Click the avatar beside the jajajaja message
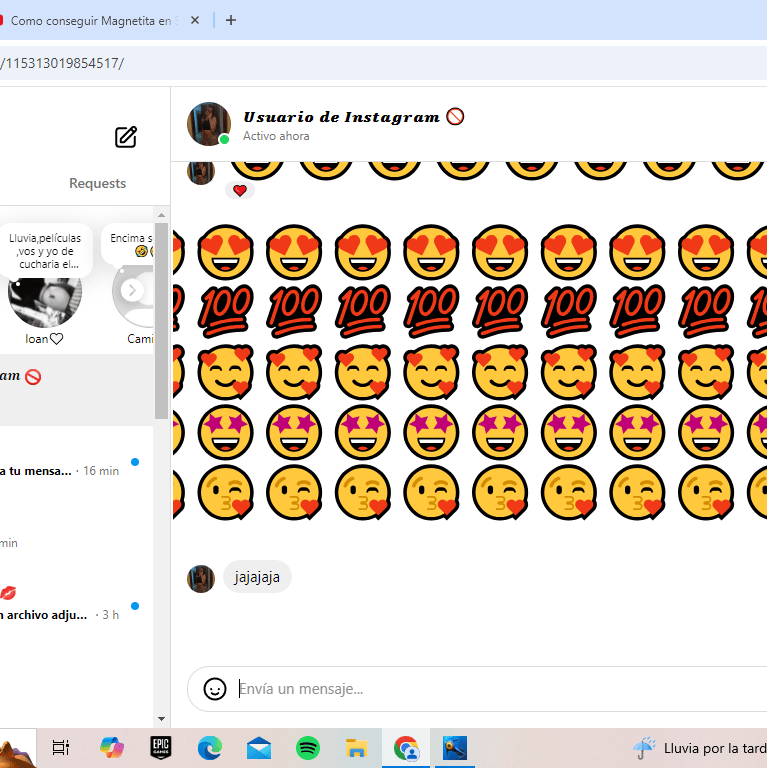This screenshot has width=767, height=768. coord(201,578)
